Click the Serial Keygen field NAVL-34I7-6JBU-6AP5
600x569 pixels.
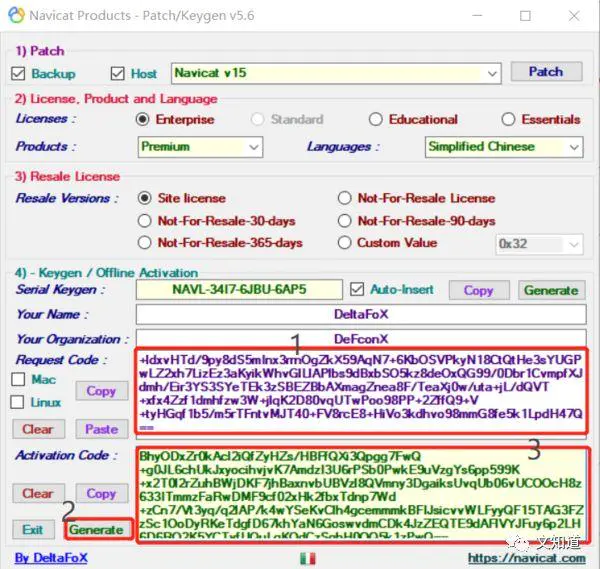(x=239, y=289)
